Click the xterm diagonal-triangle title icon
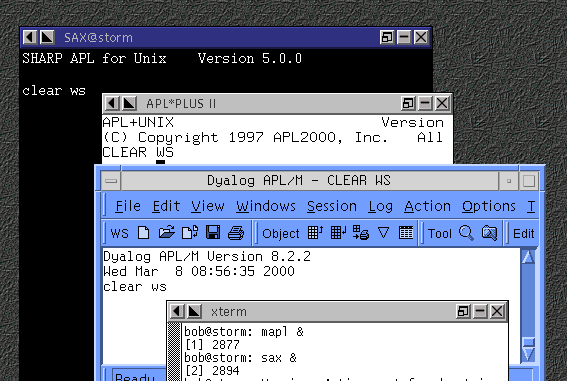Viewport: 567px width, 381px height. click(194, 311)
